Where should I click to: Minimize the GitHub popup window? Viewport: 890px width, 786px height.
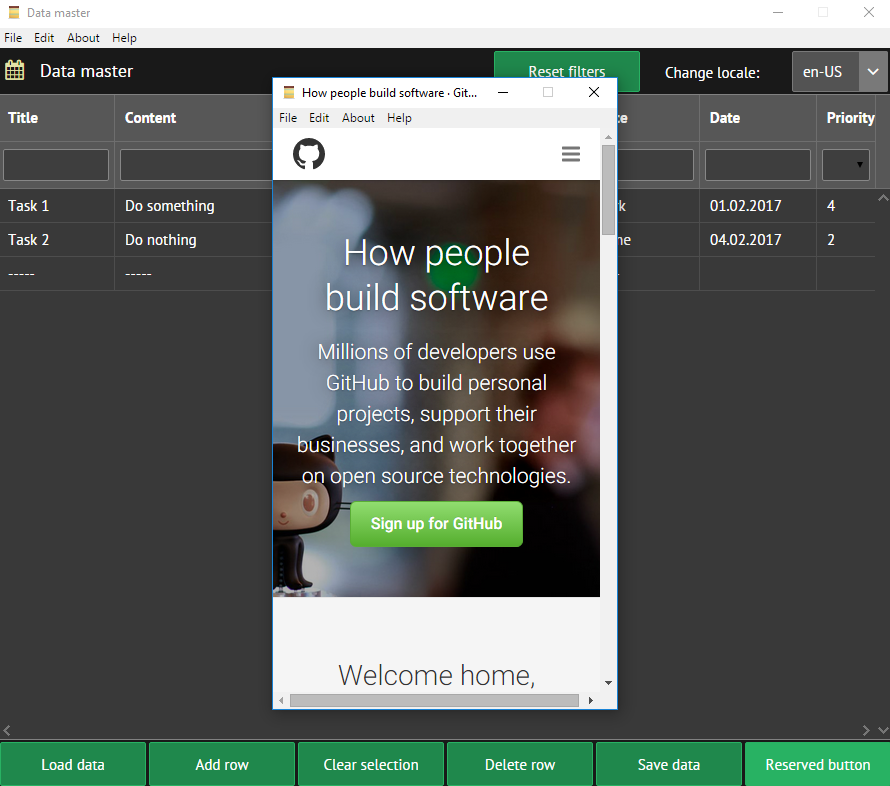pos(503,92)
